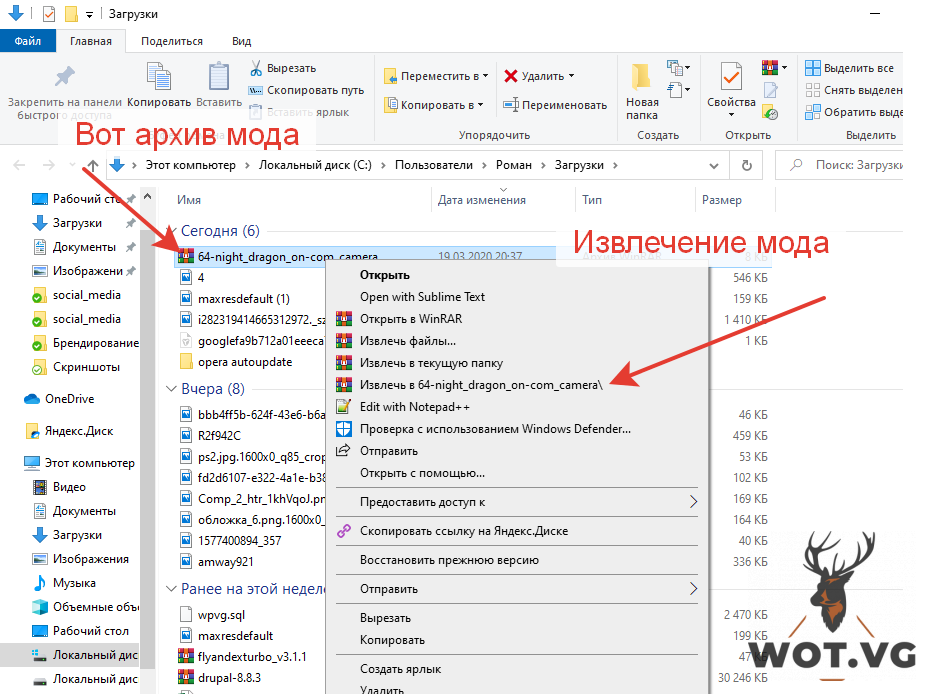
Task: Open Video folder in navigation pane
Action: tap(60, 487)
